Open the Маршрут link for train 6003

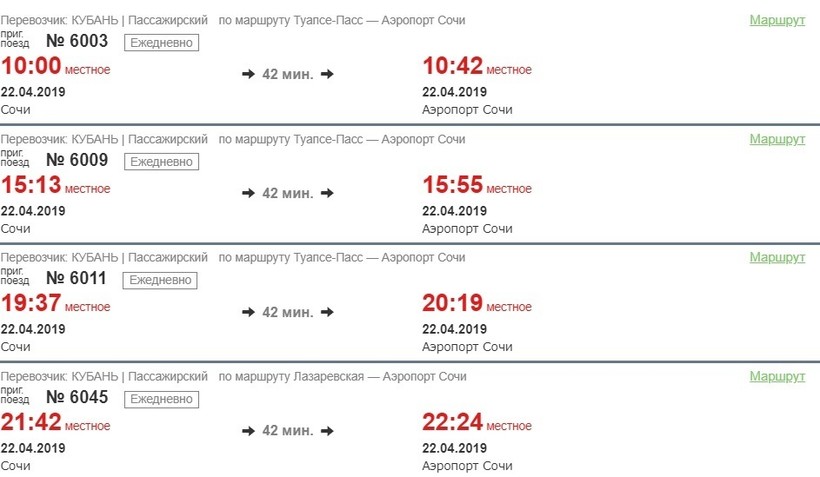tap(777, 20)
